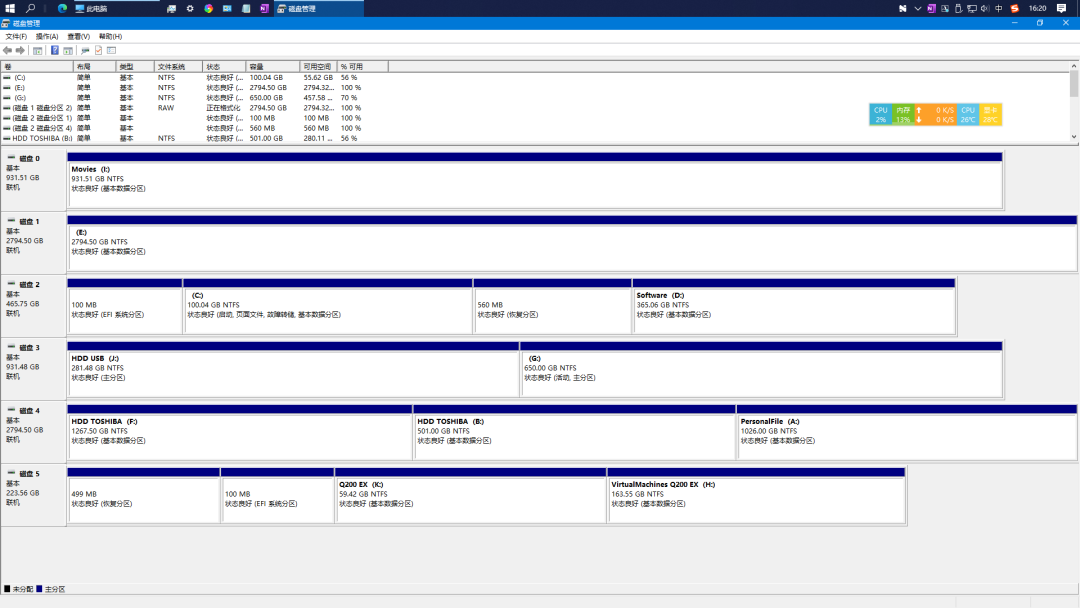This screenshot has height=608, width=1080.
Task: Select the HDD TOSHIBA (B:) volume row
Action: click(40, 138)
